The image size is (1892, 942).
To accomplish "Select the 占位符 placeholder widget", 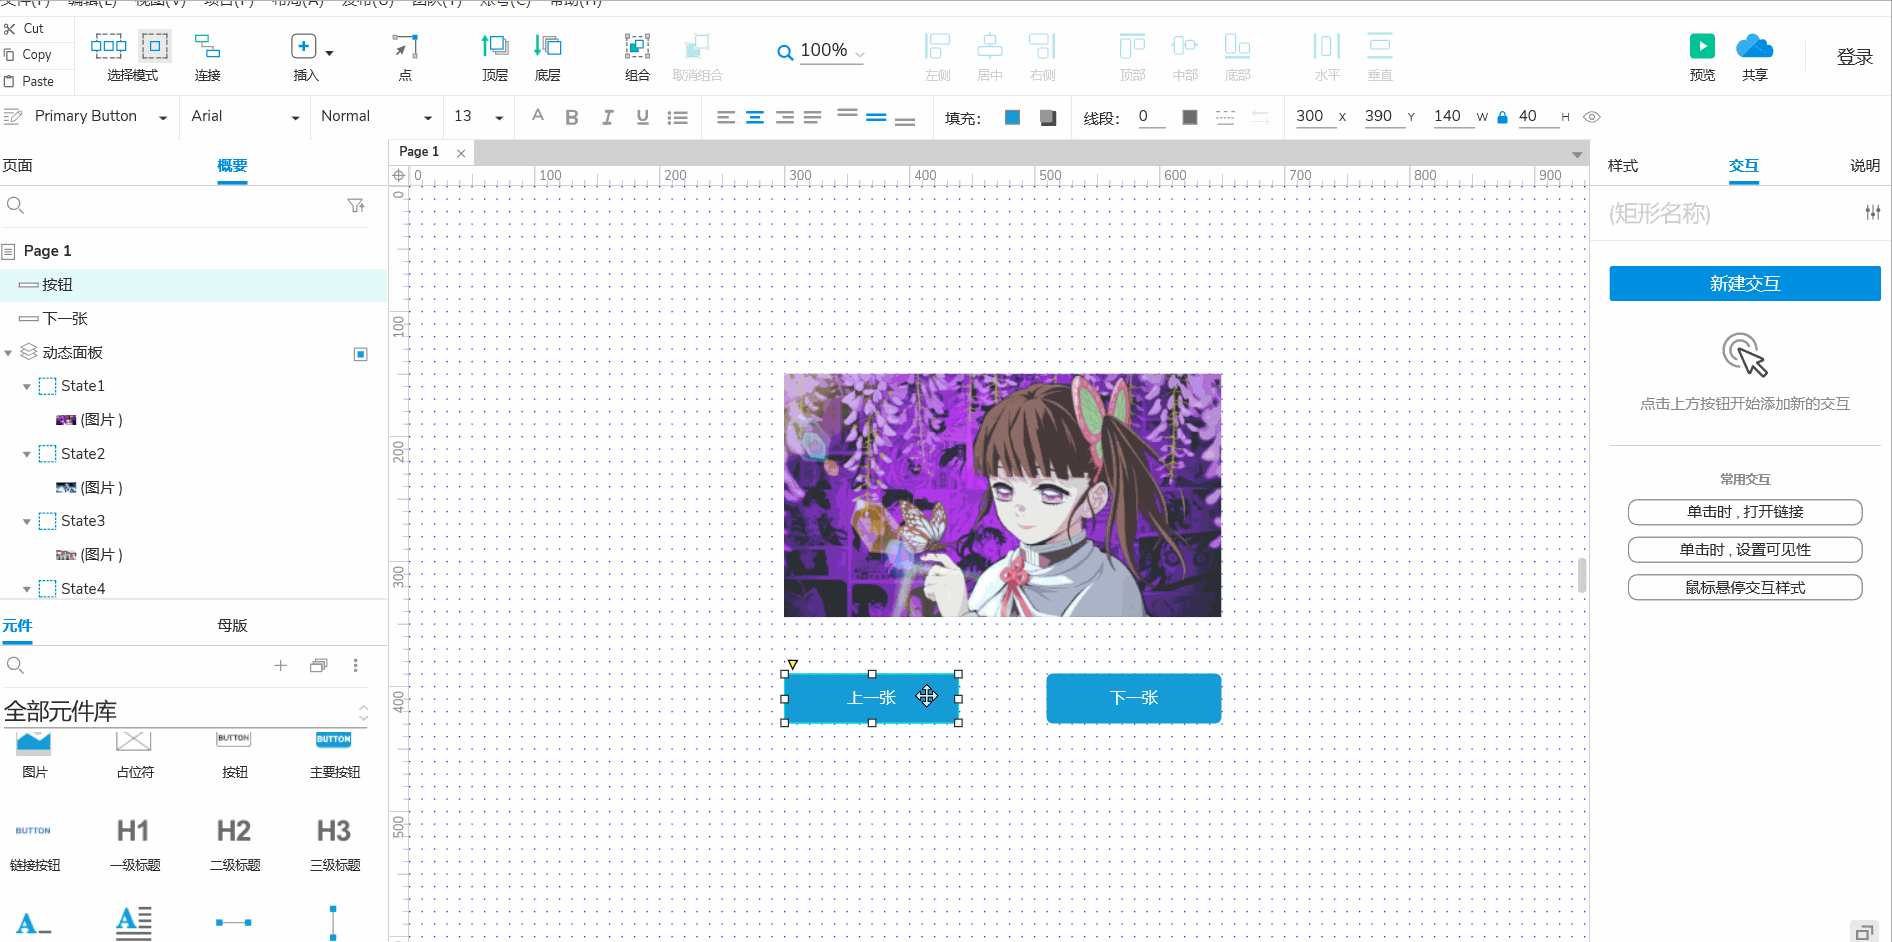I will (134, 754).
